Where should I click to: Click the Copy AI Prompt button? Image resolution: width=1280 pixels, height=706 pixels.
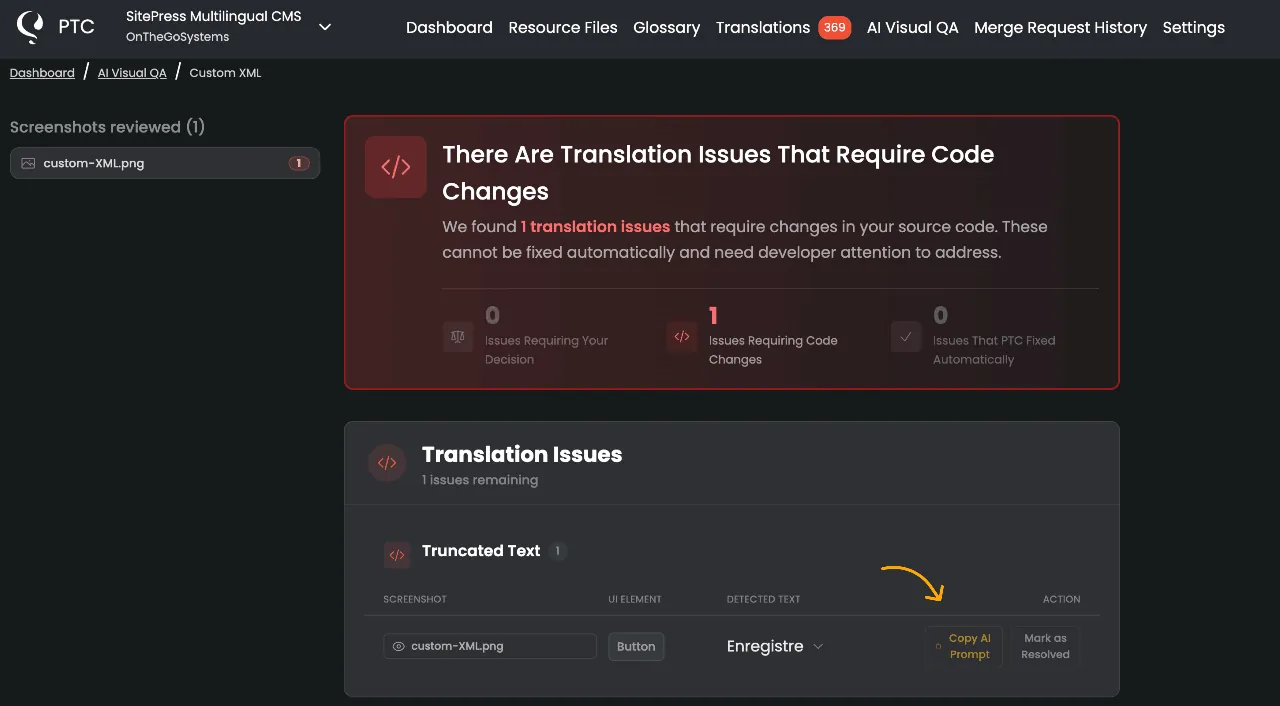(964, 646)
